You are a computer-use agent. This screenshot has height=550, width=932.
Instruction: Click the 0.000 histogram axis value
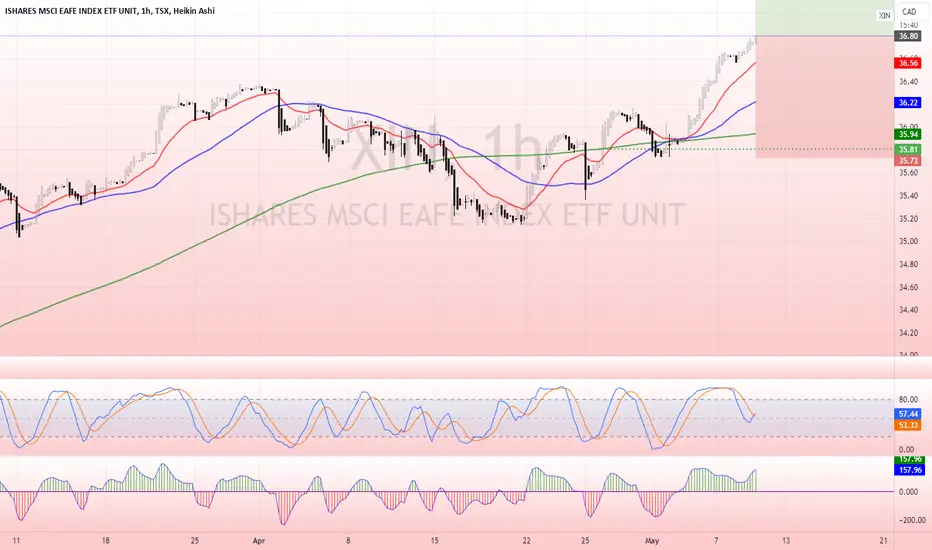pyautogui.click(x=908, y=492)
